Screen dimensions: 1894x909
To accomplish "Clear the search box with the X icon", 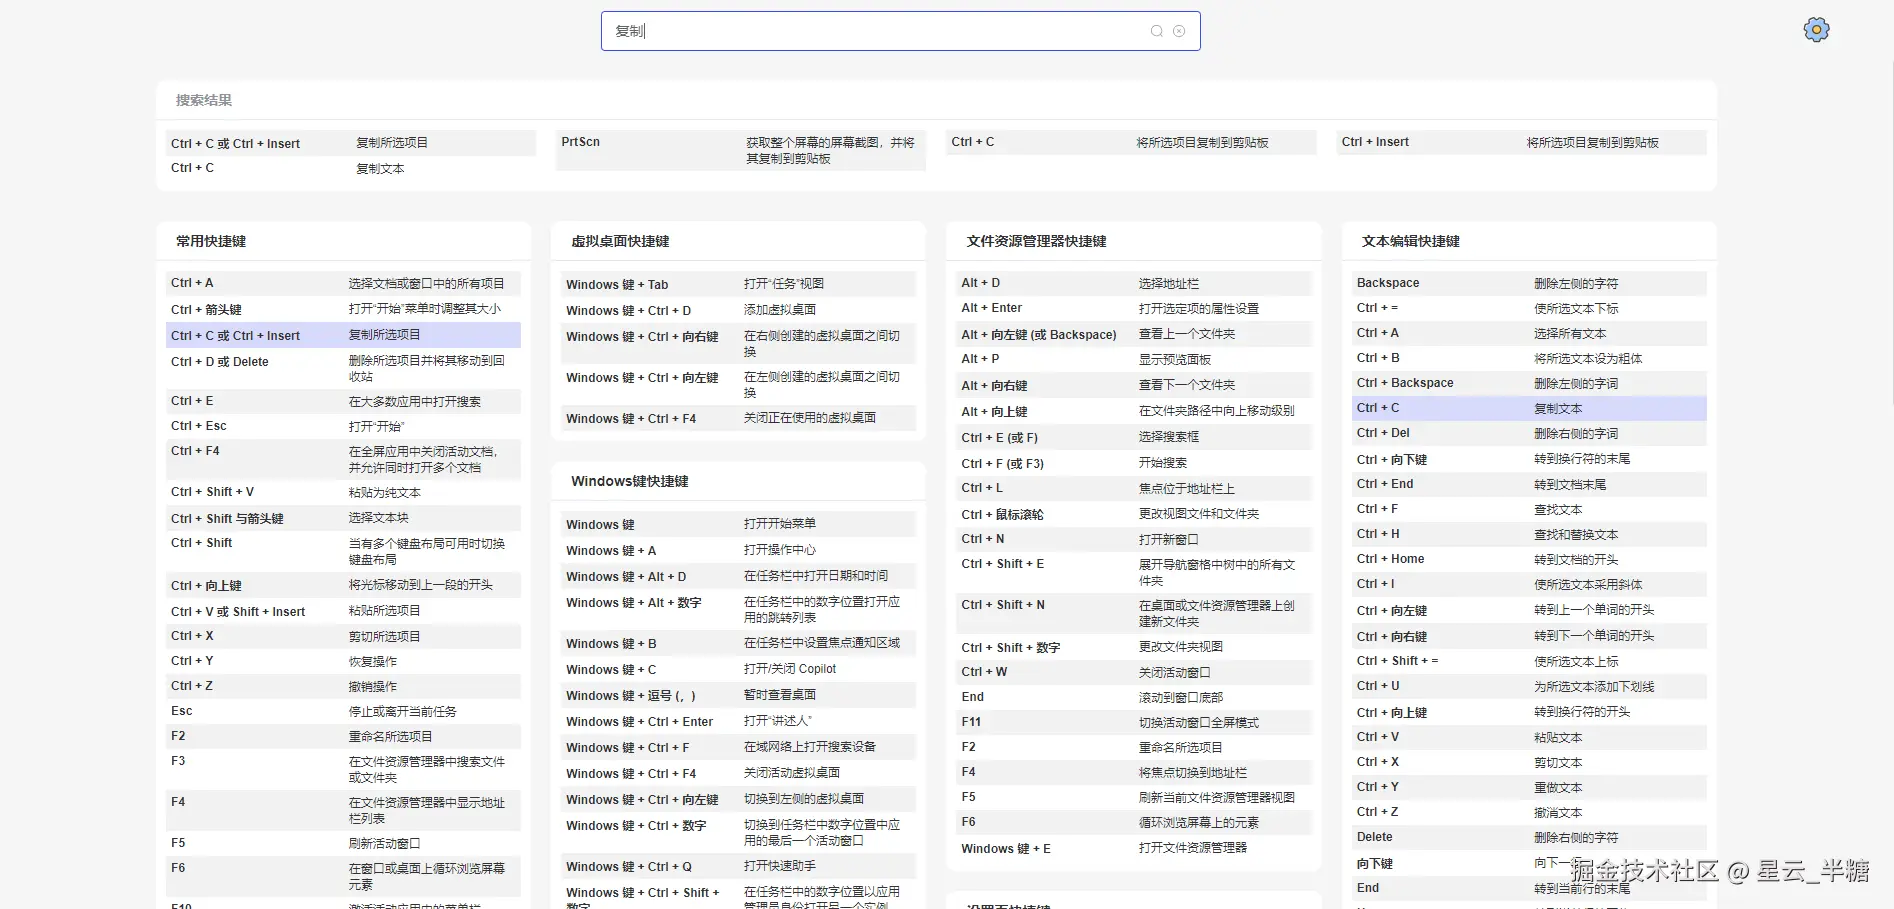I will coord(1179,31).
